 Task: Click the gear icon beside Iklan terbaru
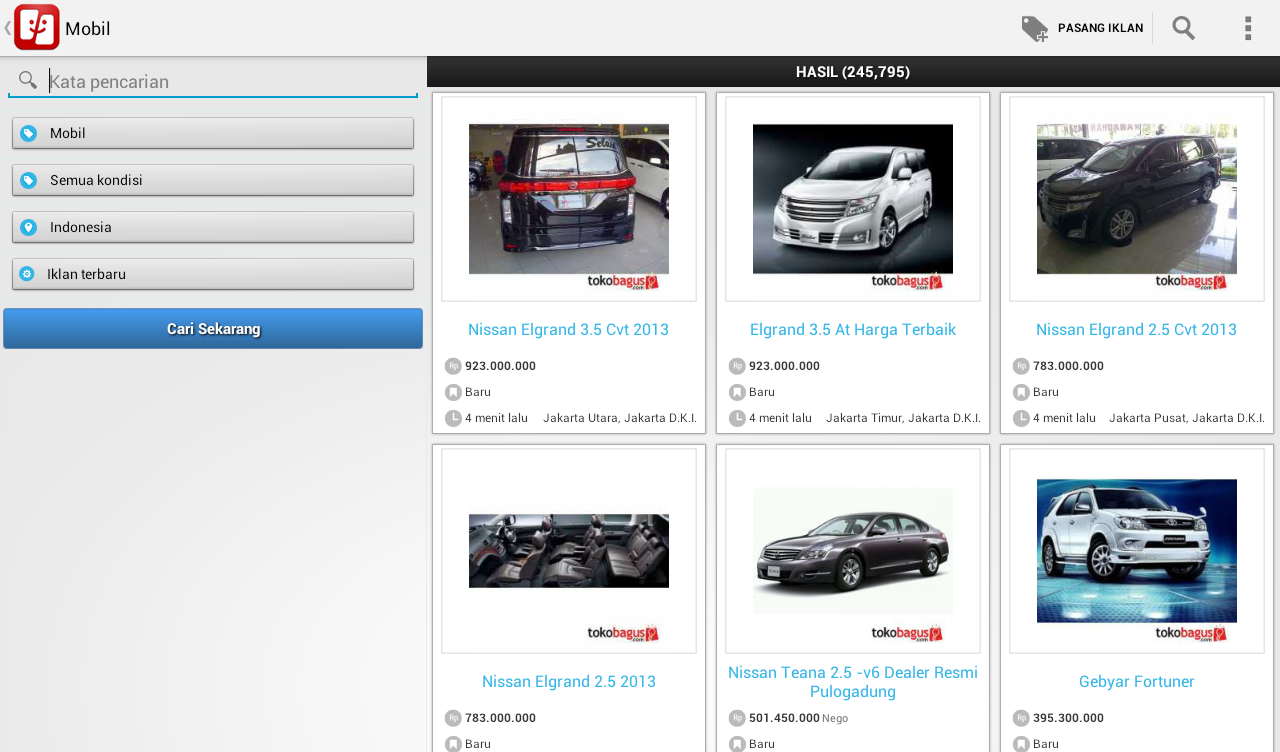click(26, 274)
